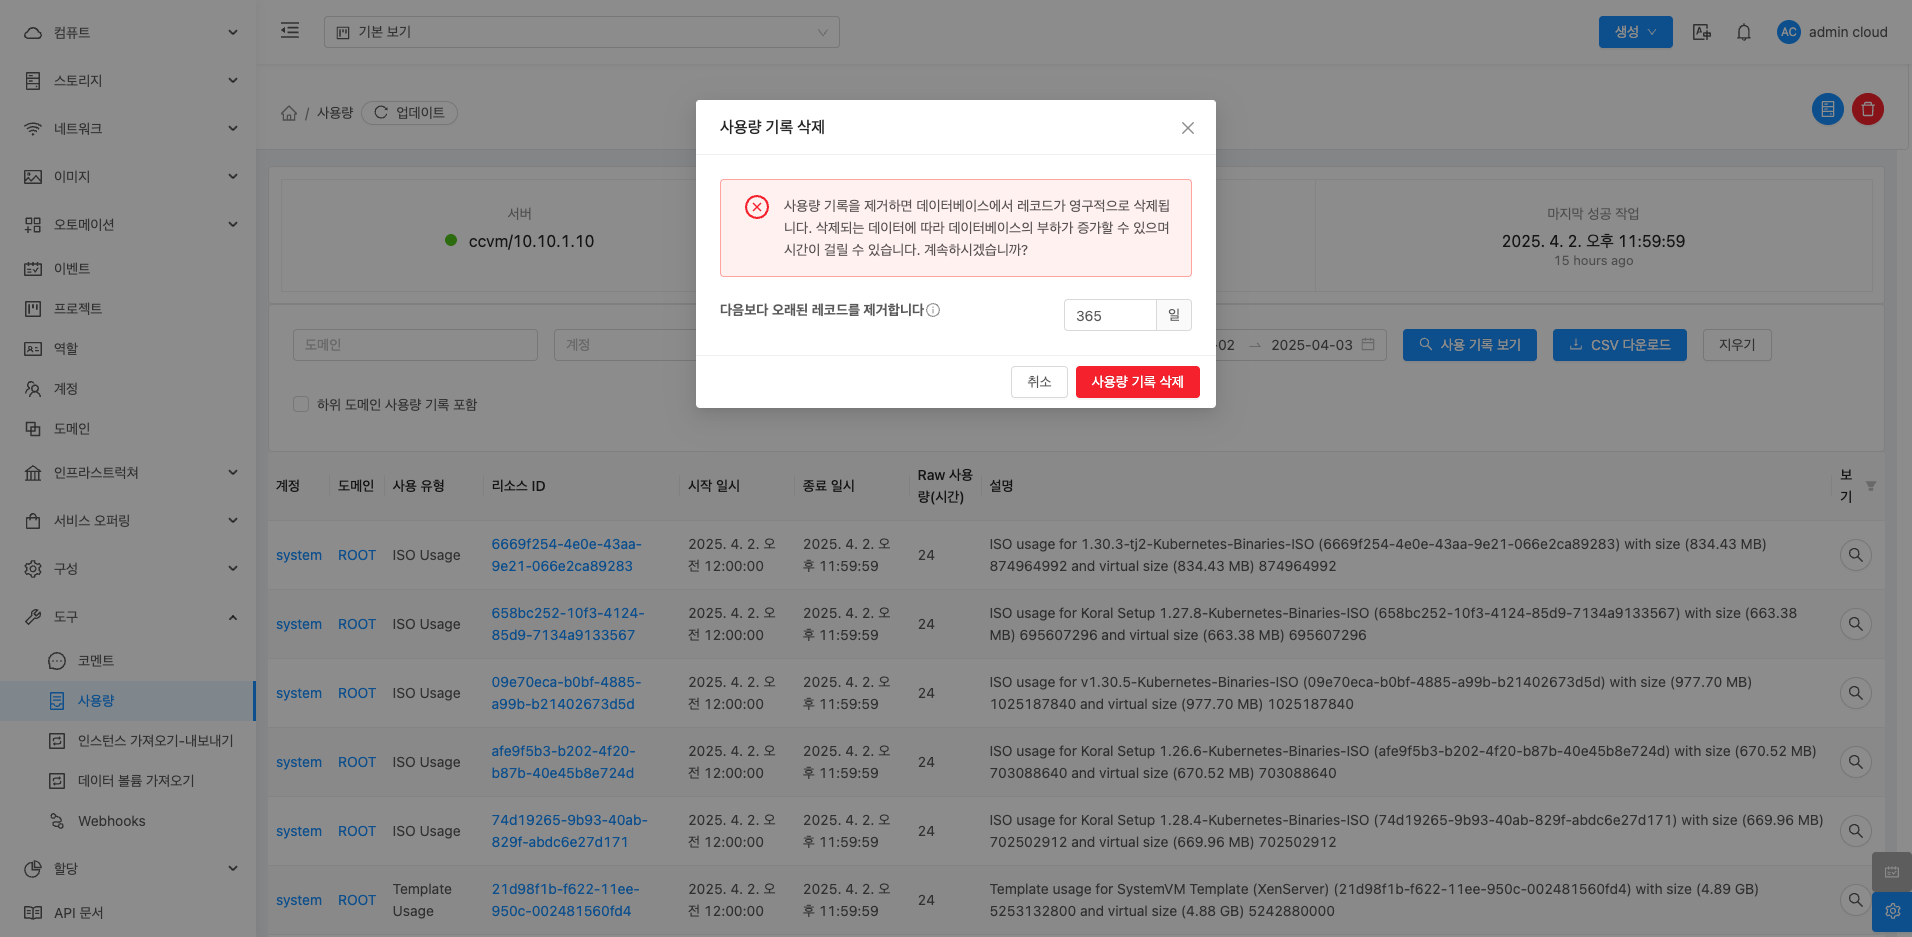Expand the 이미지 sidebar section
The width and height of the screenshot is (1912, 937).
pyautogui.click(x=128, y=176)
